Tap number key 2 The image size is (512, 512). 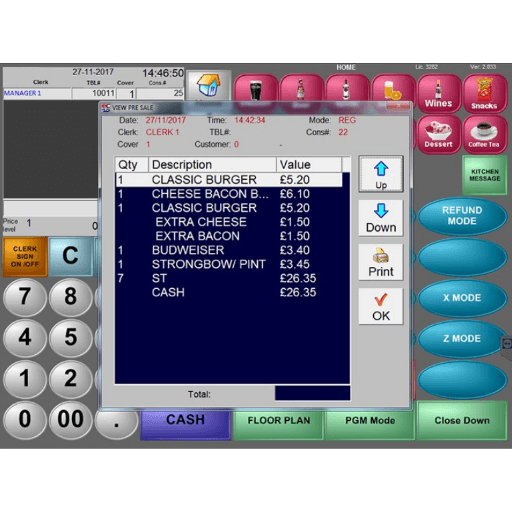tap(70, 379)
